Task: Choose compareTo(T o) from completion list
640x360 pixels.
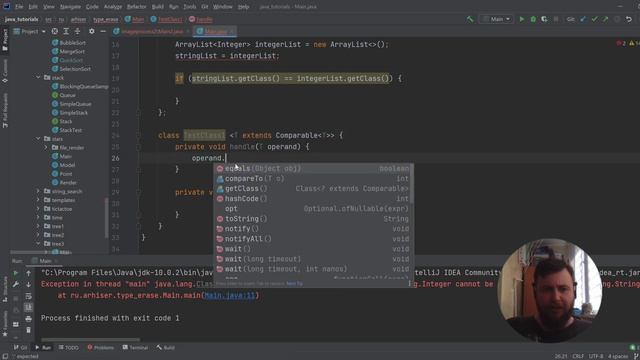Action: point(313,178)
